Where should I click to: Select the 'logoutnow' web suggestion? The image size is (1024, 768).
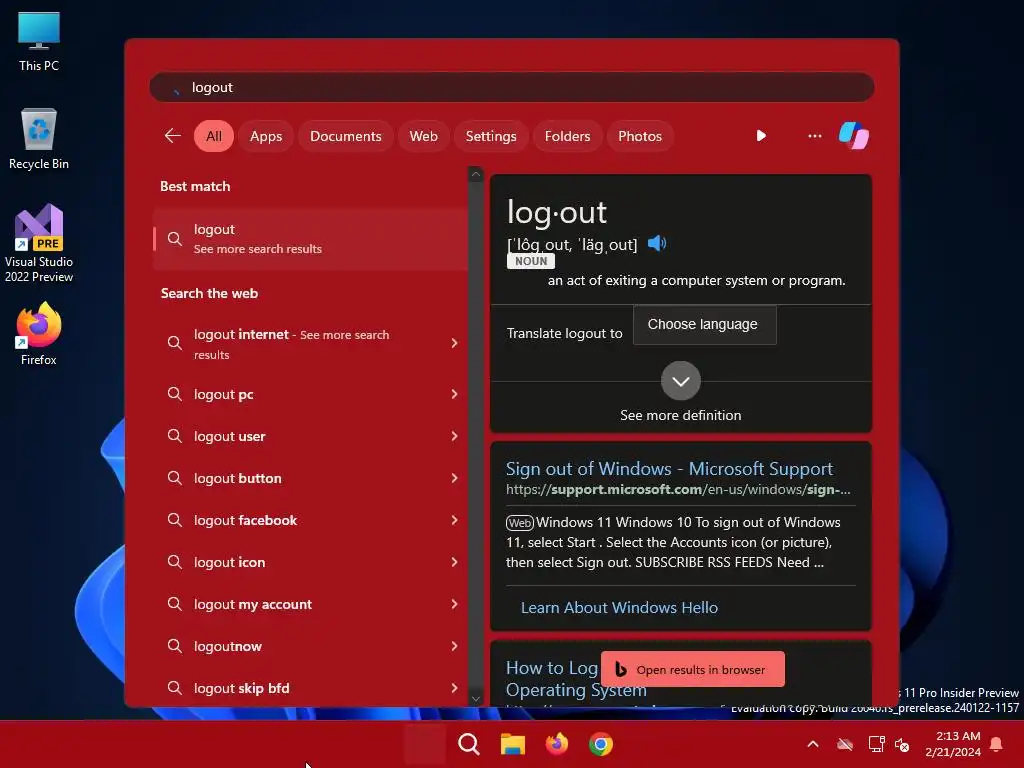tap(310, 646)
